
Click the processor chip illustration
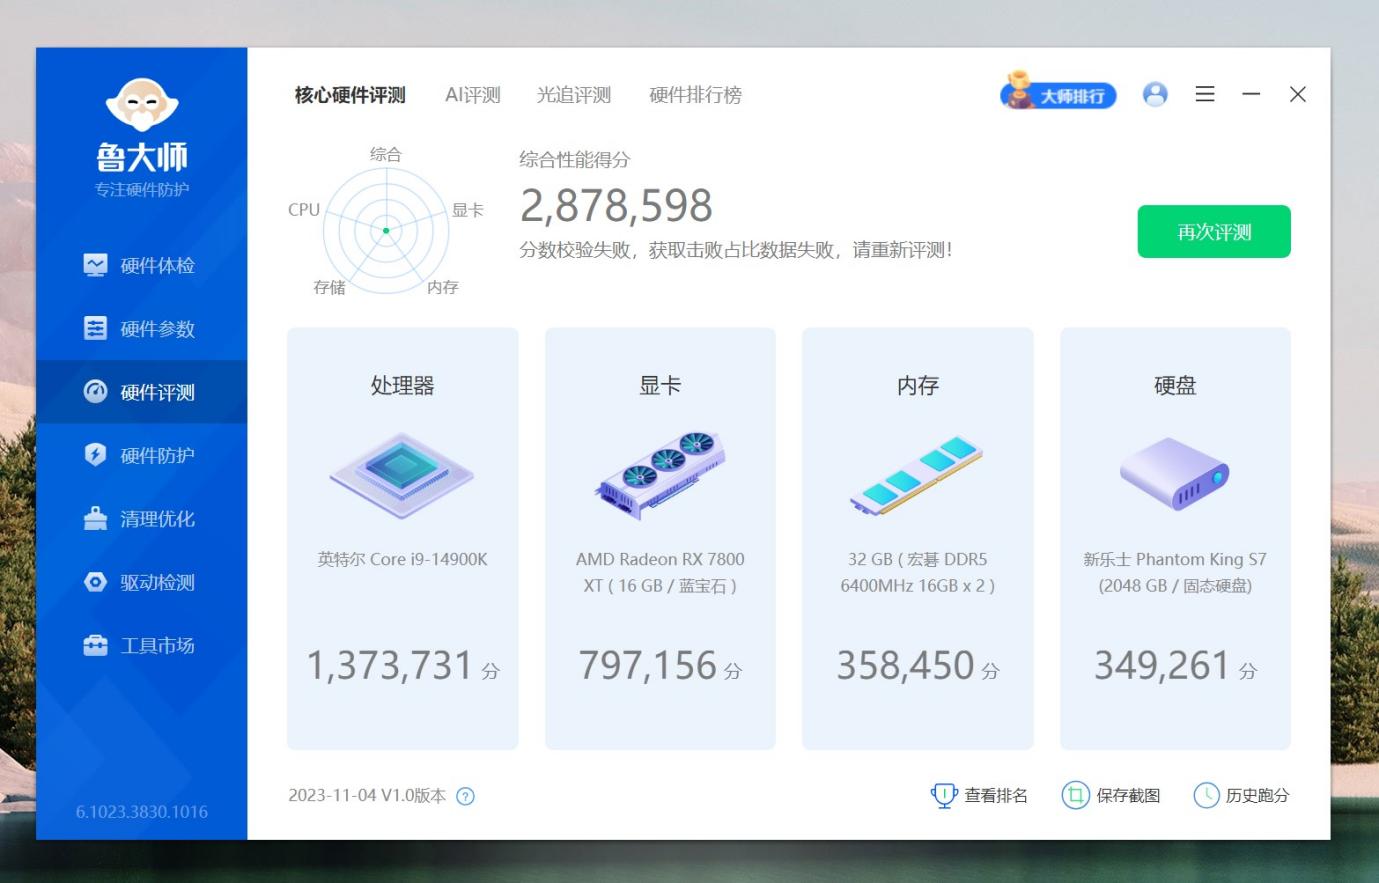pyautogui.click(x=402, y=475)
